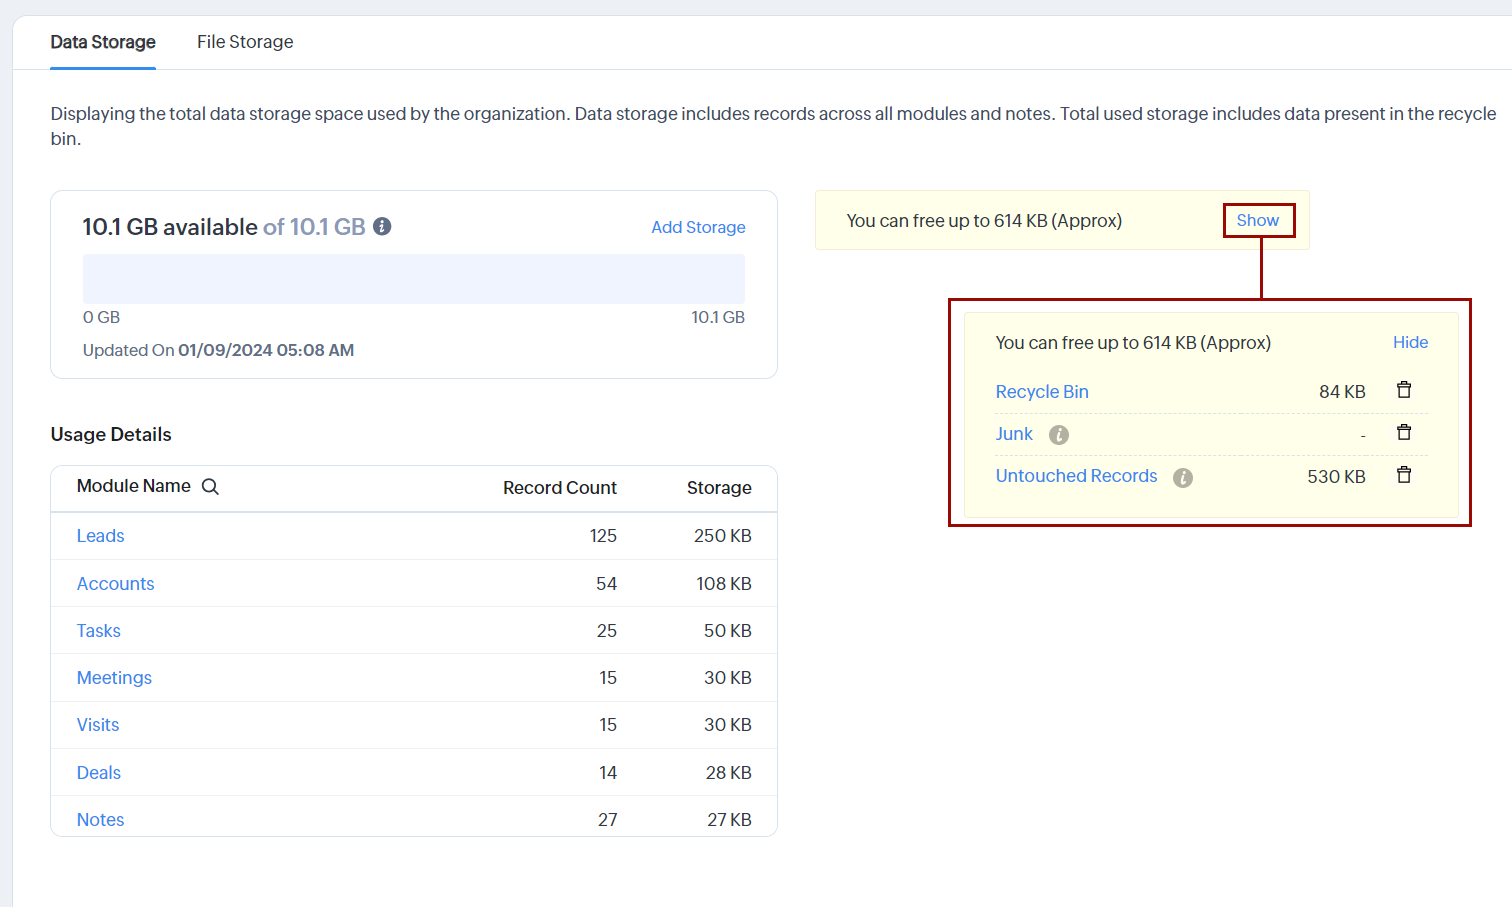Click the Junk link
Screen dimensions: 1512x907
pyautogui.click(x=1014, y=434)
